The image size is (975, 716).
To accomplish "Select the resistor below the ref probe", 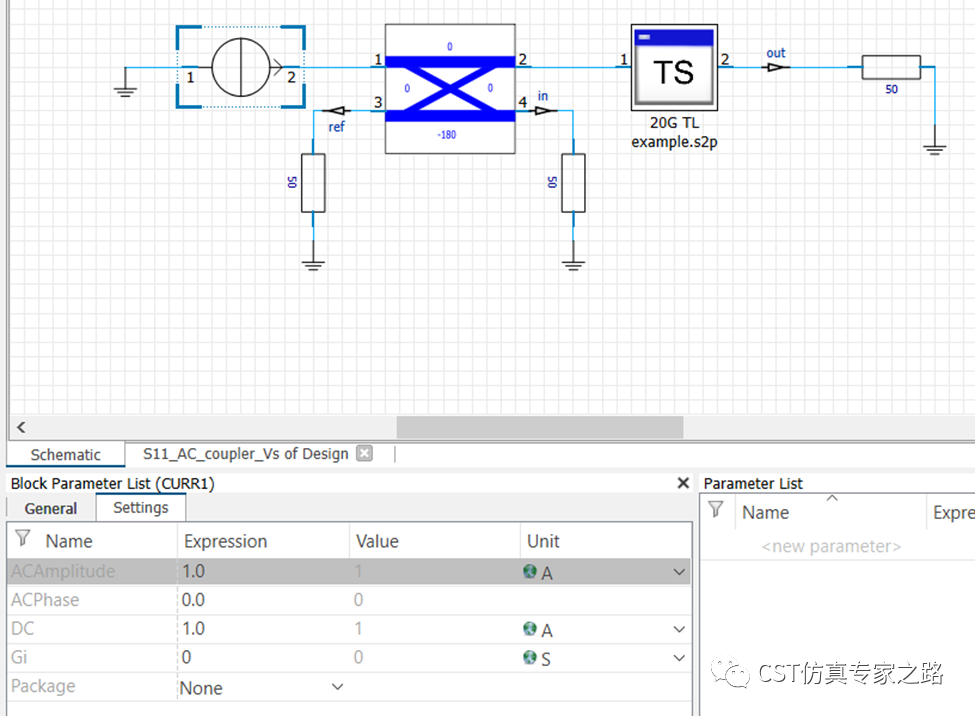I will point(313,183).
